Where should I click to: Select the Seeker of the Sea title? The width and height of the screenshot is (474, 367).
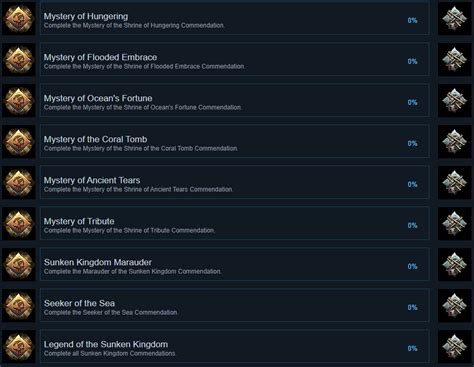(79, 303)
